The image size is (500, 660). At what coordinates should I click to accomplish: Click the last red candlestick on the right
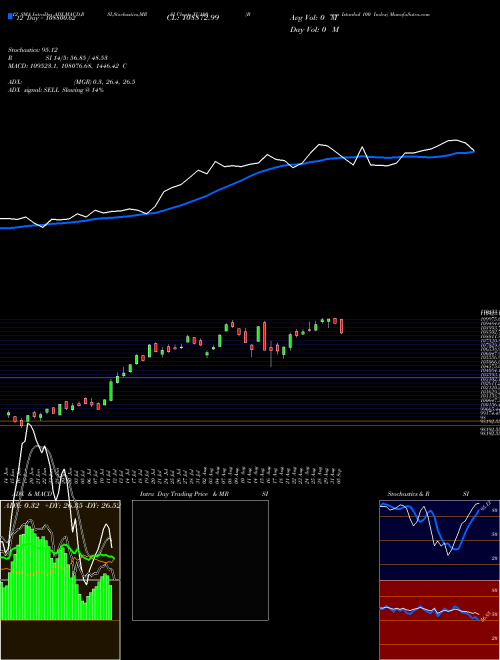click(342, 326)
